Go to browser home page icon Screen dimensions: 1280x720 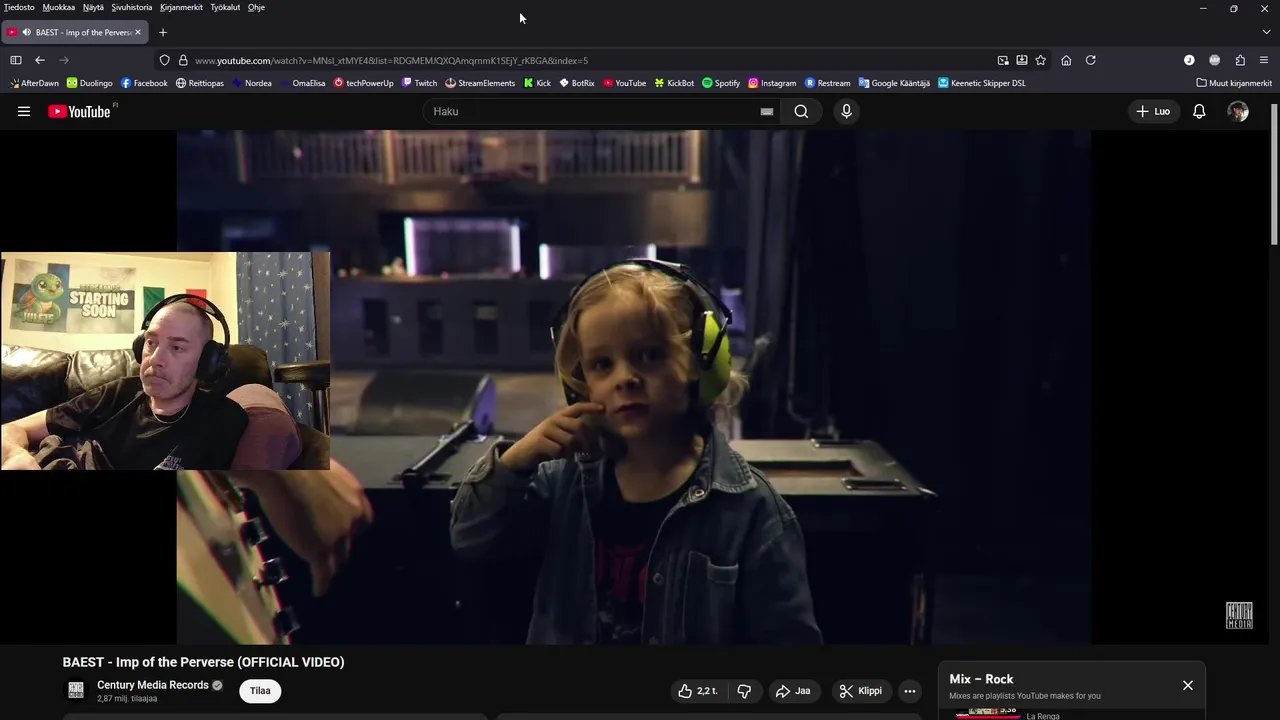[1066, 60]
